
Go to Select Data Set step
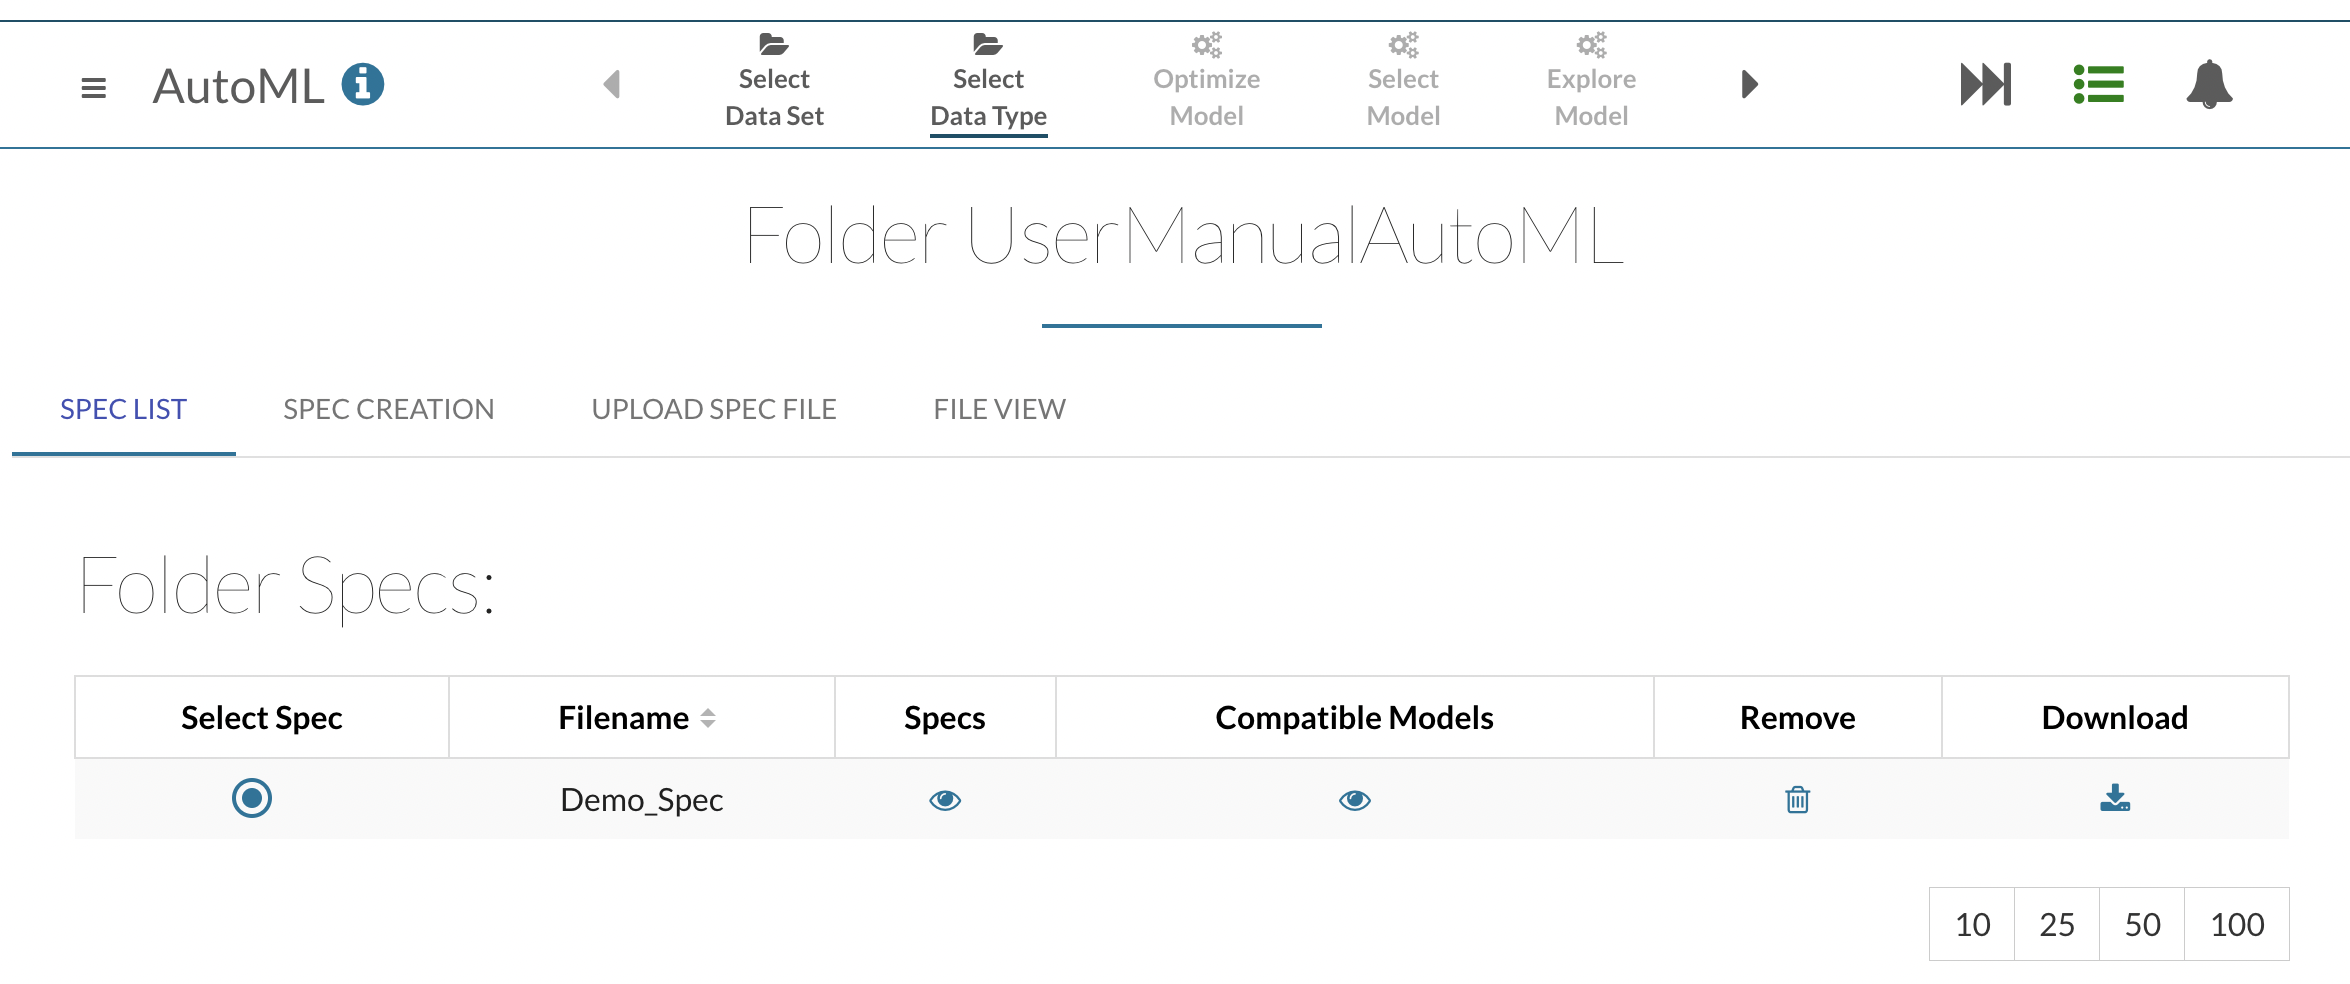[774, 82]
